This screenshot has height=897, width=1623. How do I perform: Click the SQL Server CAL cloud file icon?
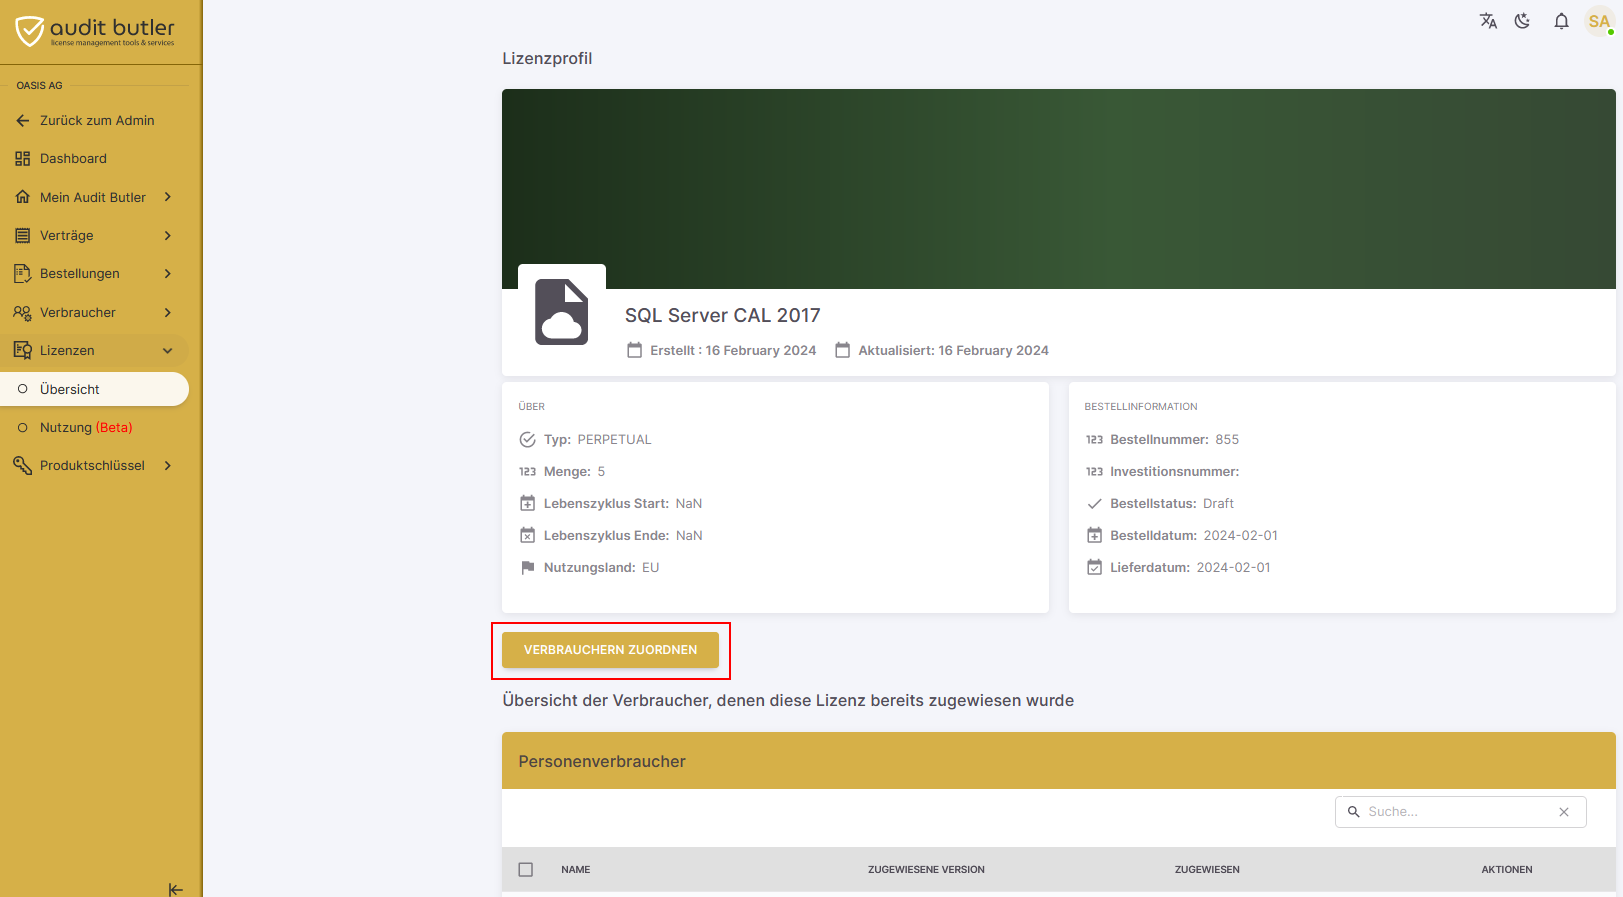point(562,312)
